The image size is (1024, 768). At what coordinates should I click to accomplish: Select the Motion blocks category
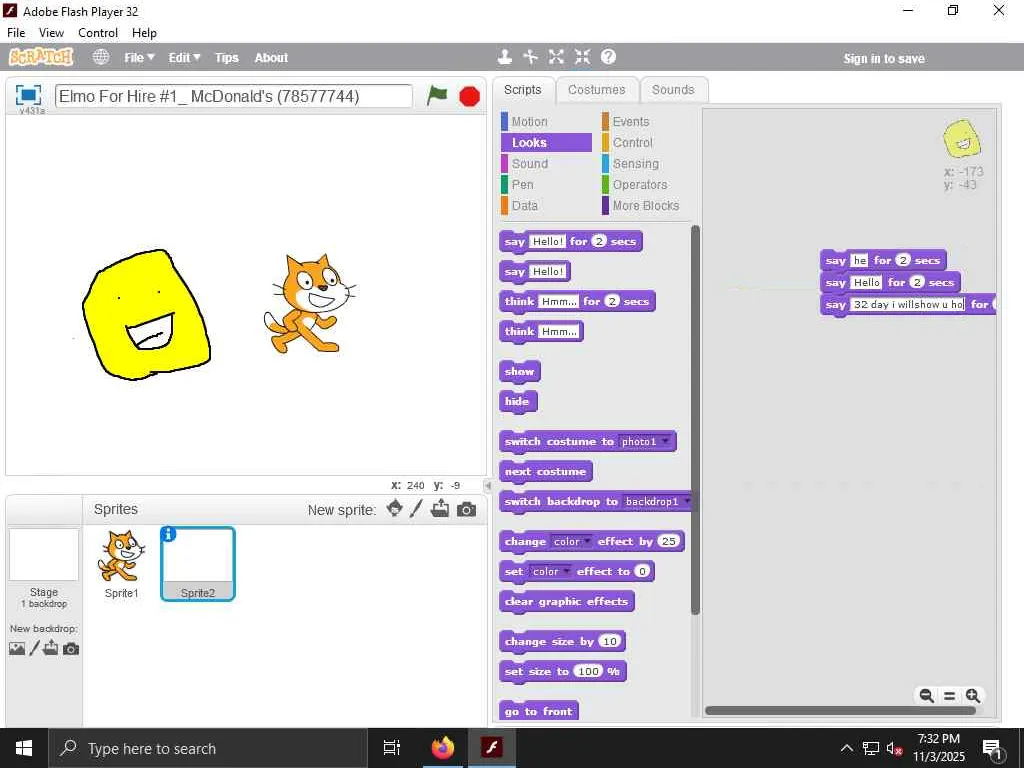point(546,121)
